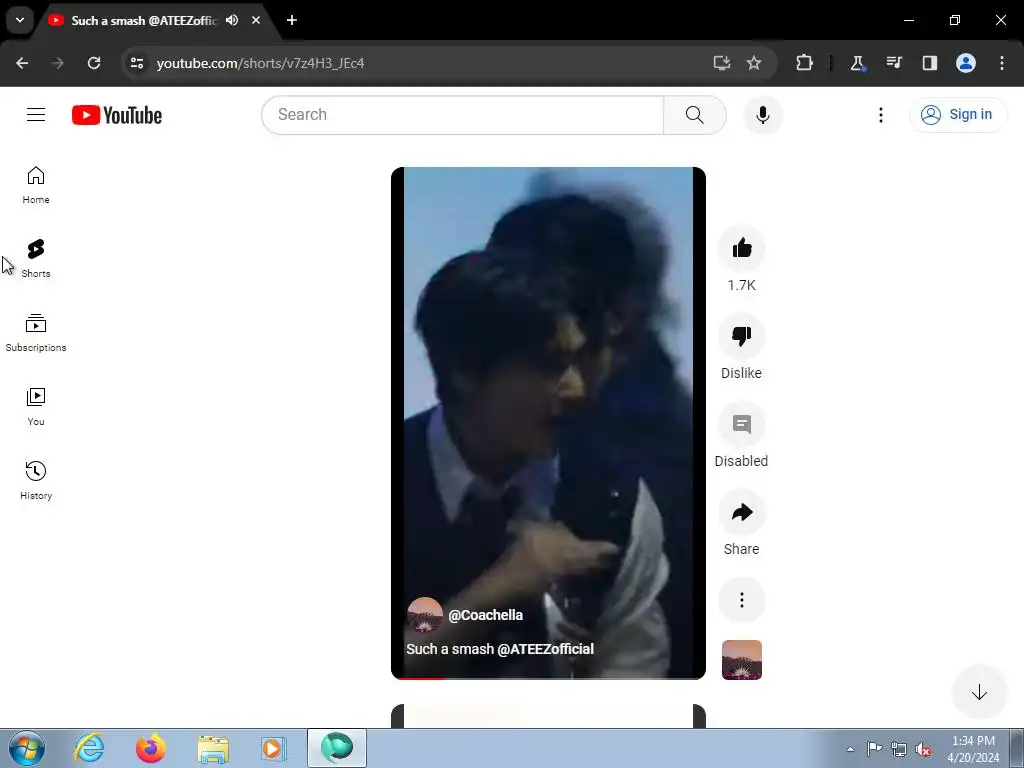The width and height of the screenshot is (1024, 768).
Task: View site information icon in address bar
Action: (137, 63)
